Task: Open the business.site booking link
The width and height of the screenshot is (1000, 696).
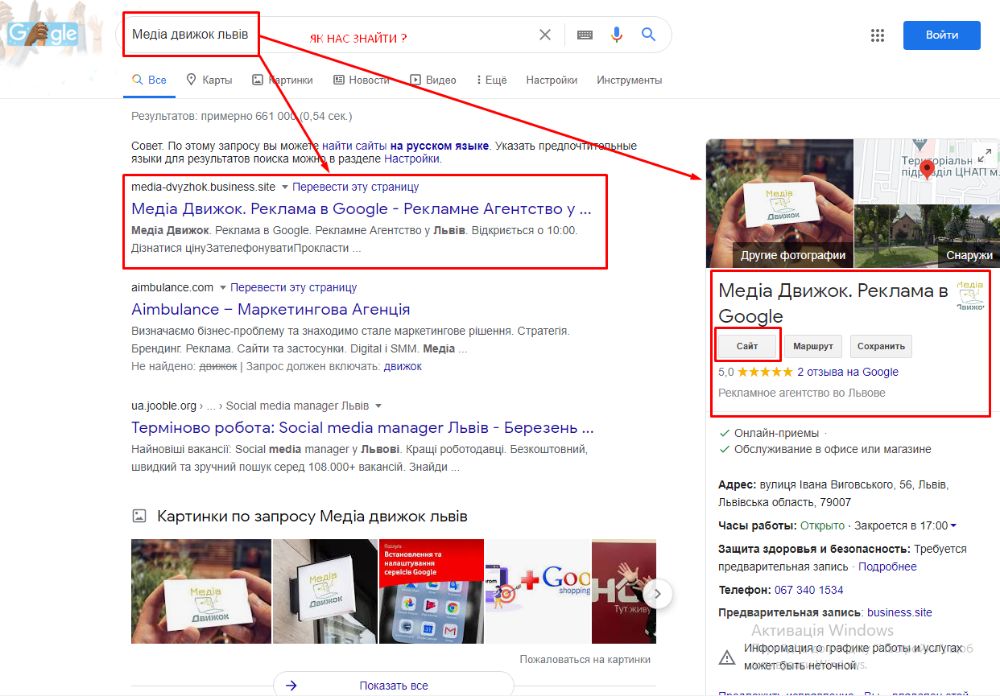Action: click(x=899, y=612)
